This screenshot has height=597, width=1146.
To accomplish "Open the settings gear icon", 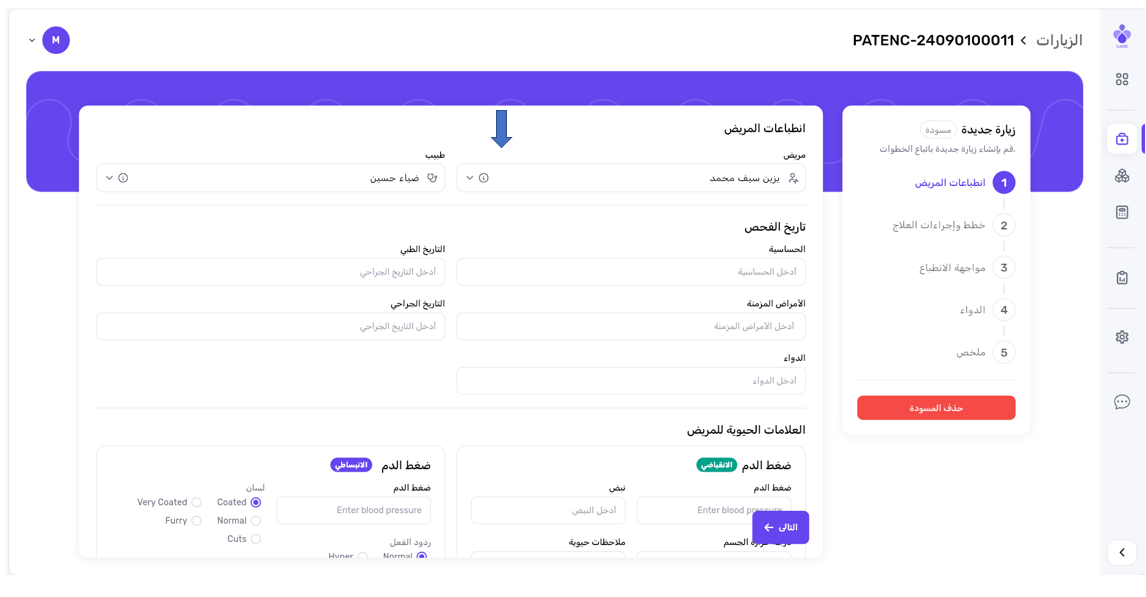I will [x=1122, y=337].
